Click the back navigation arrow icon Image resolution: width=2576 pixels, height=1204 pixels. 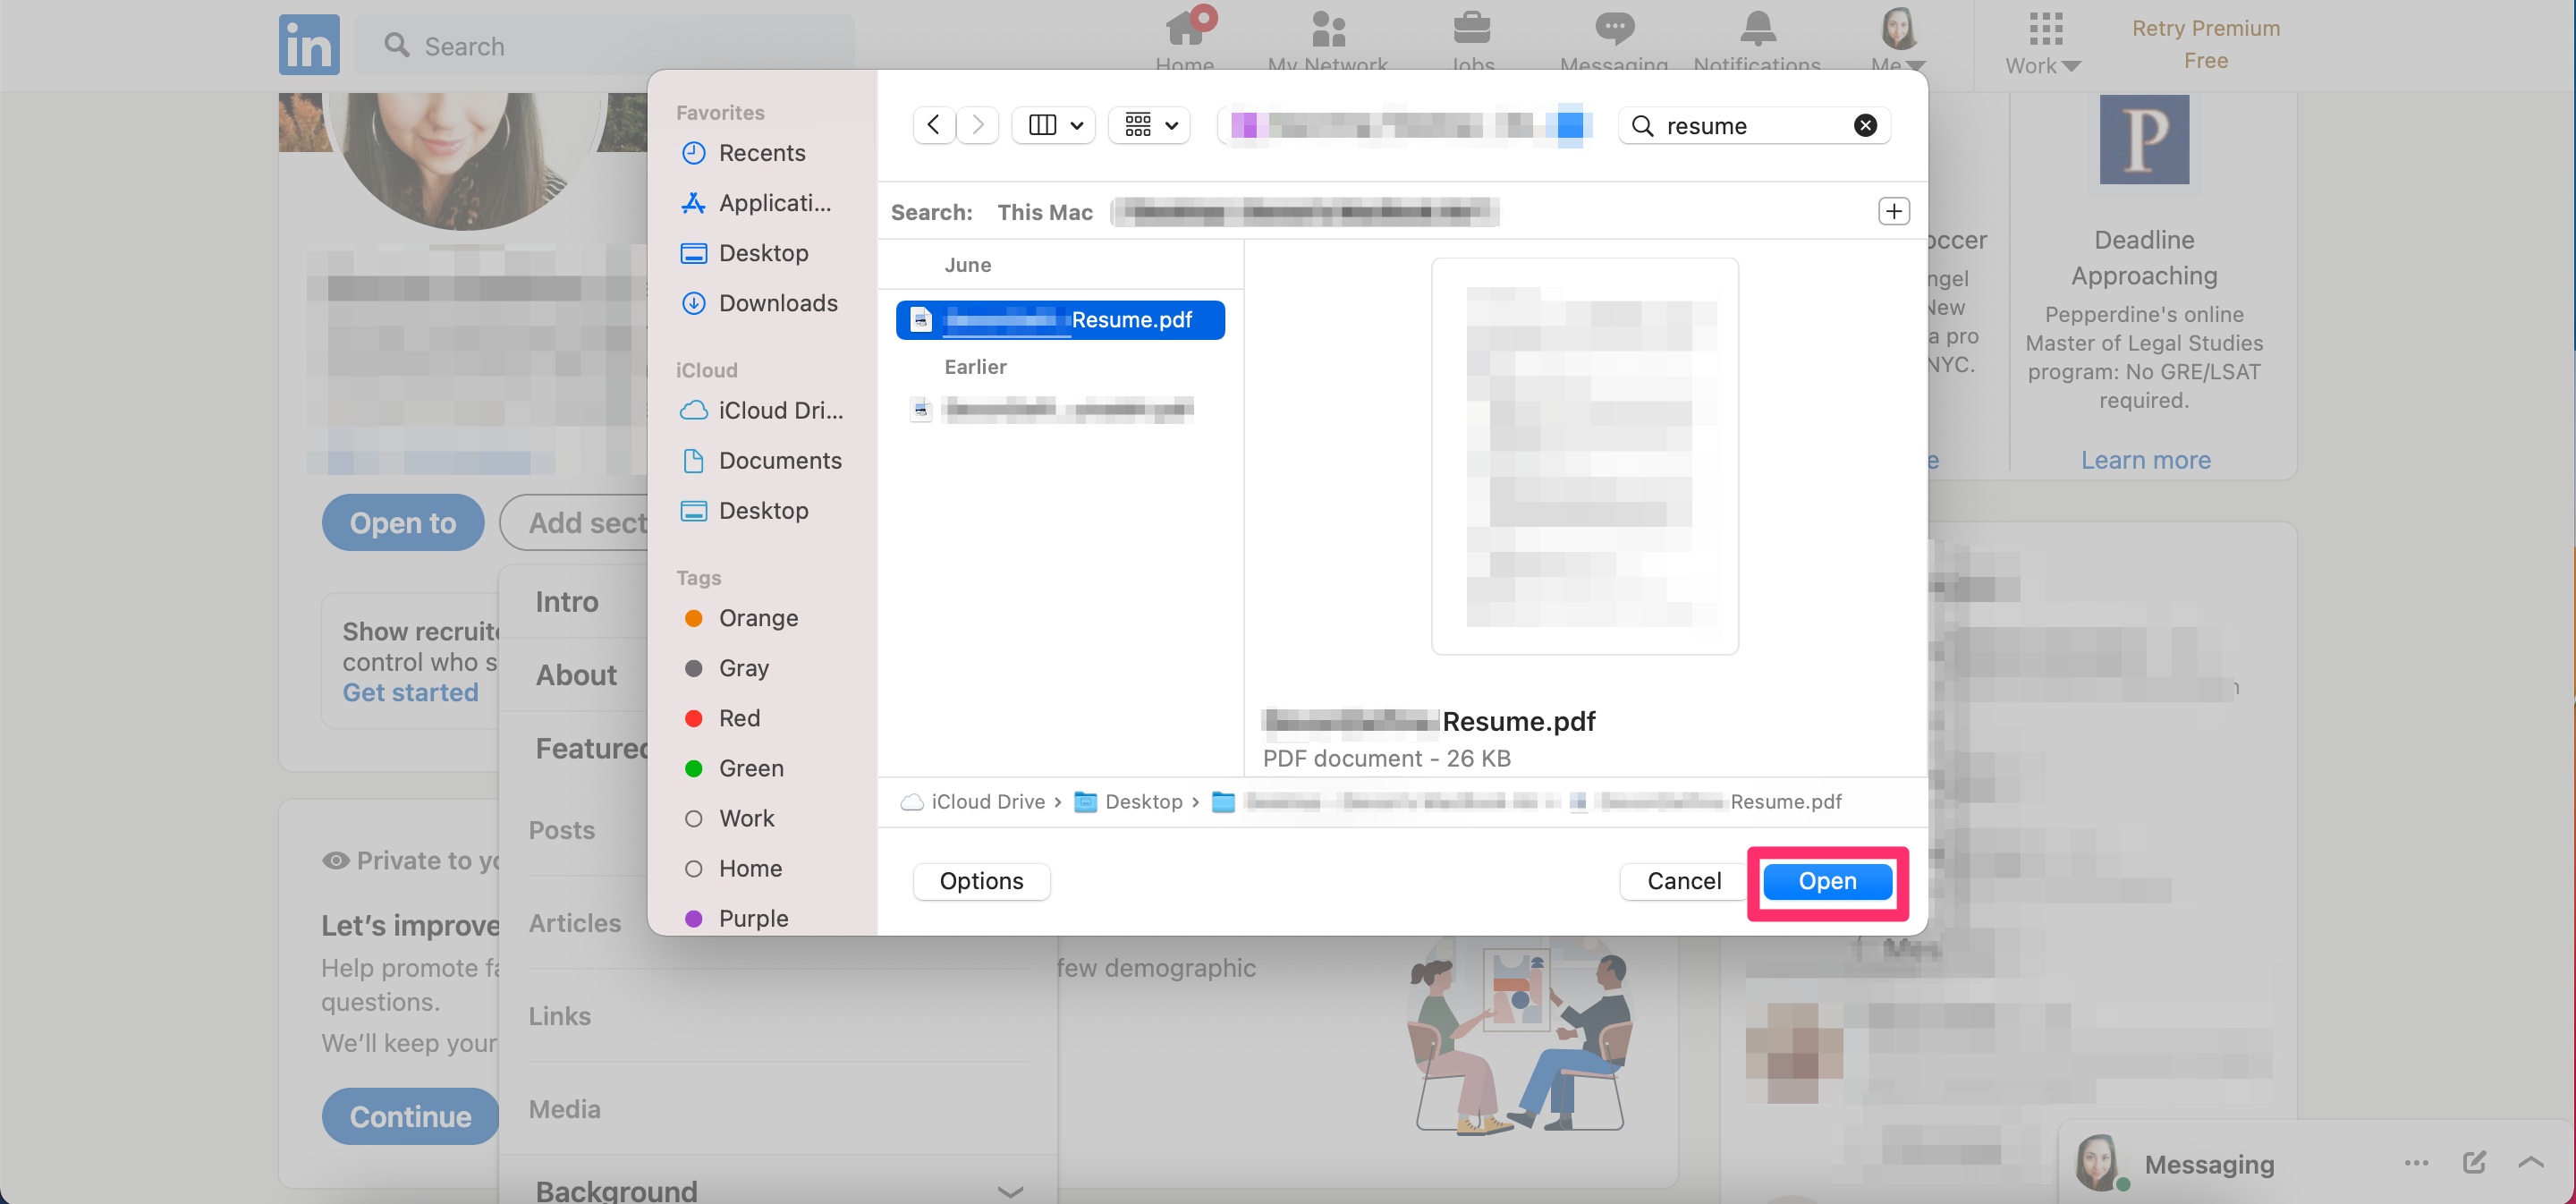[933, 123]
